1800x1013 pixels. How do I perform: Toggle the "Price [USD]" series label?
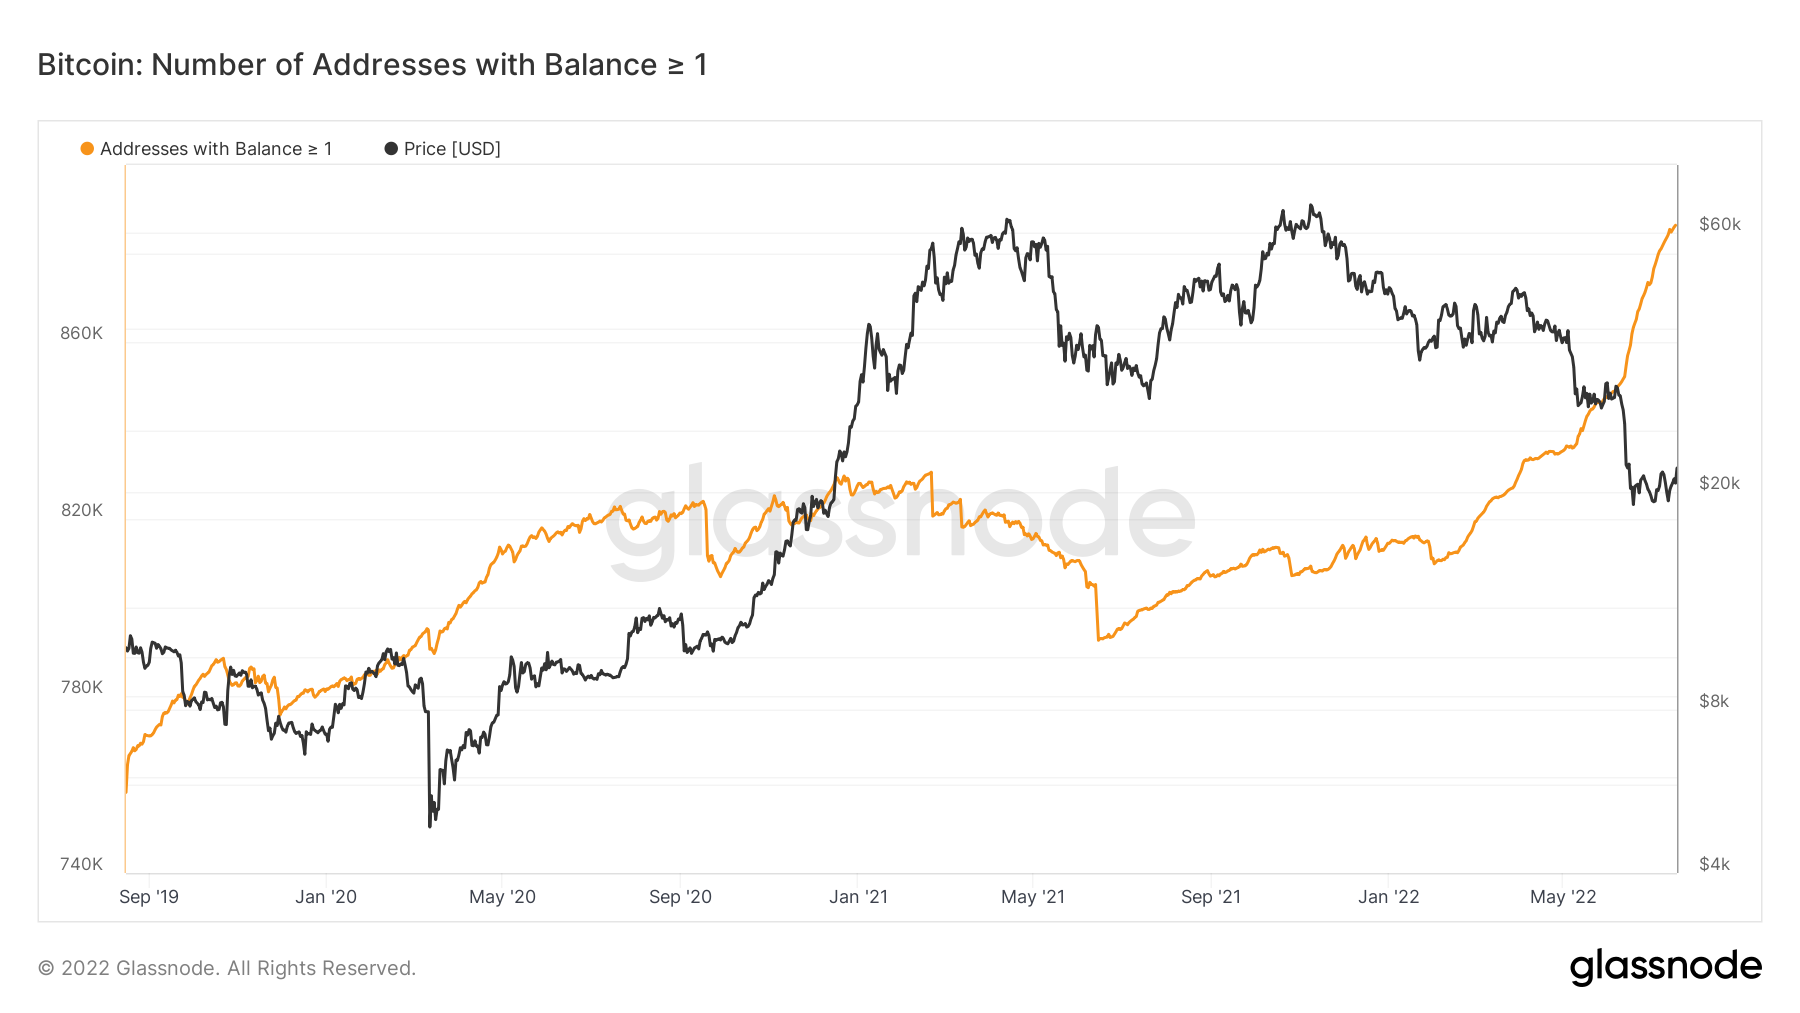click(x=452, y=149)
